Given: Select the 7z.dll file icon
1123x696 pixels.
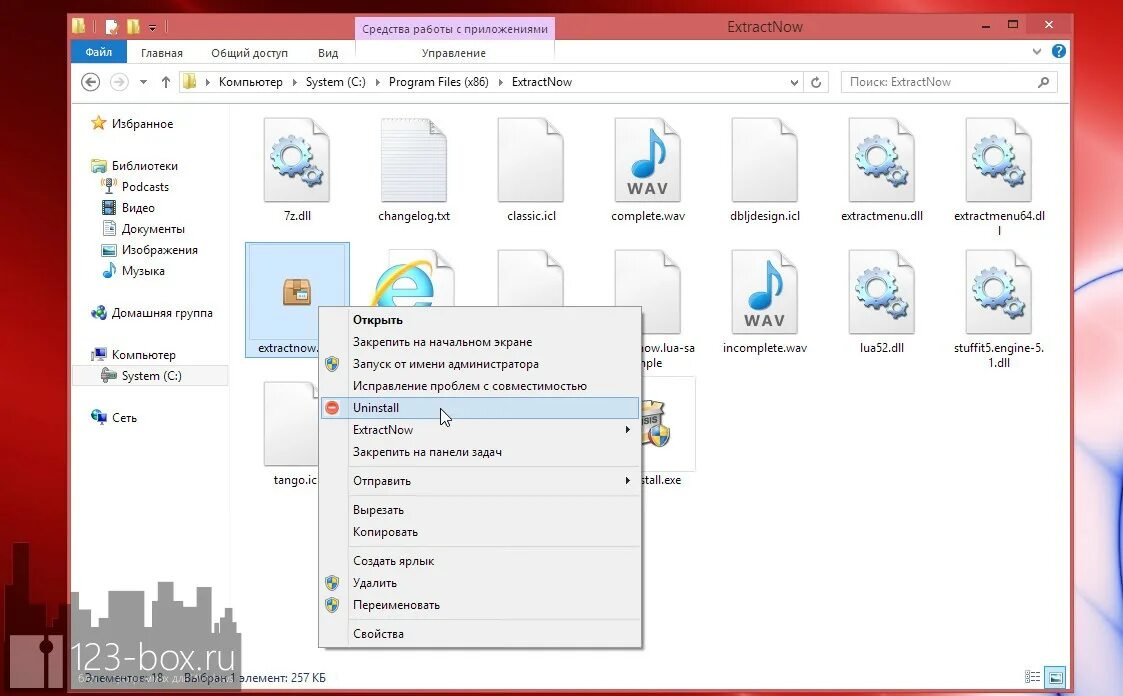Looking at the screenshot, I should 297,160.
